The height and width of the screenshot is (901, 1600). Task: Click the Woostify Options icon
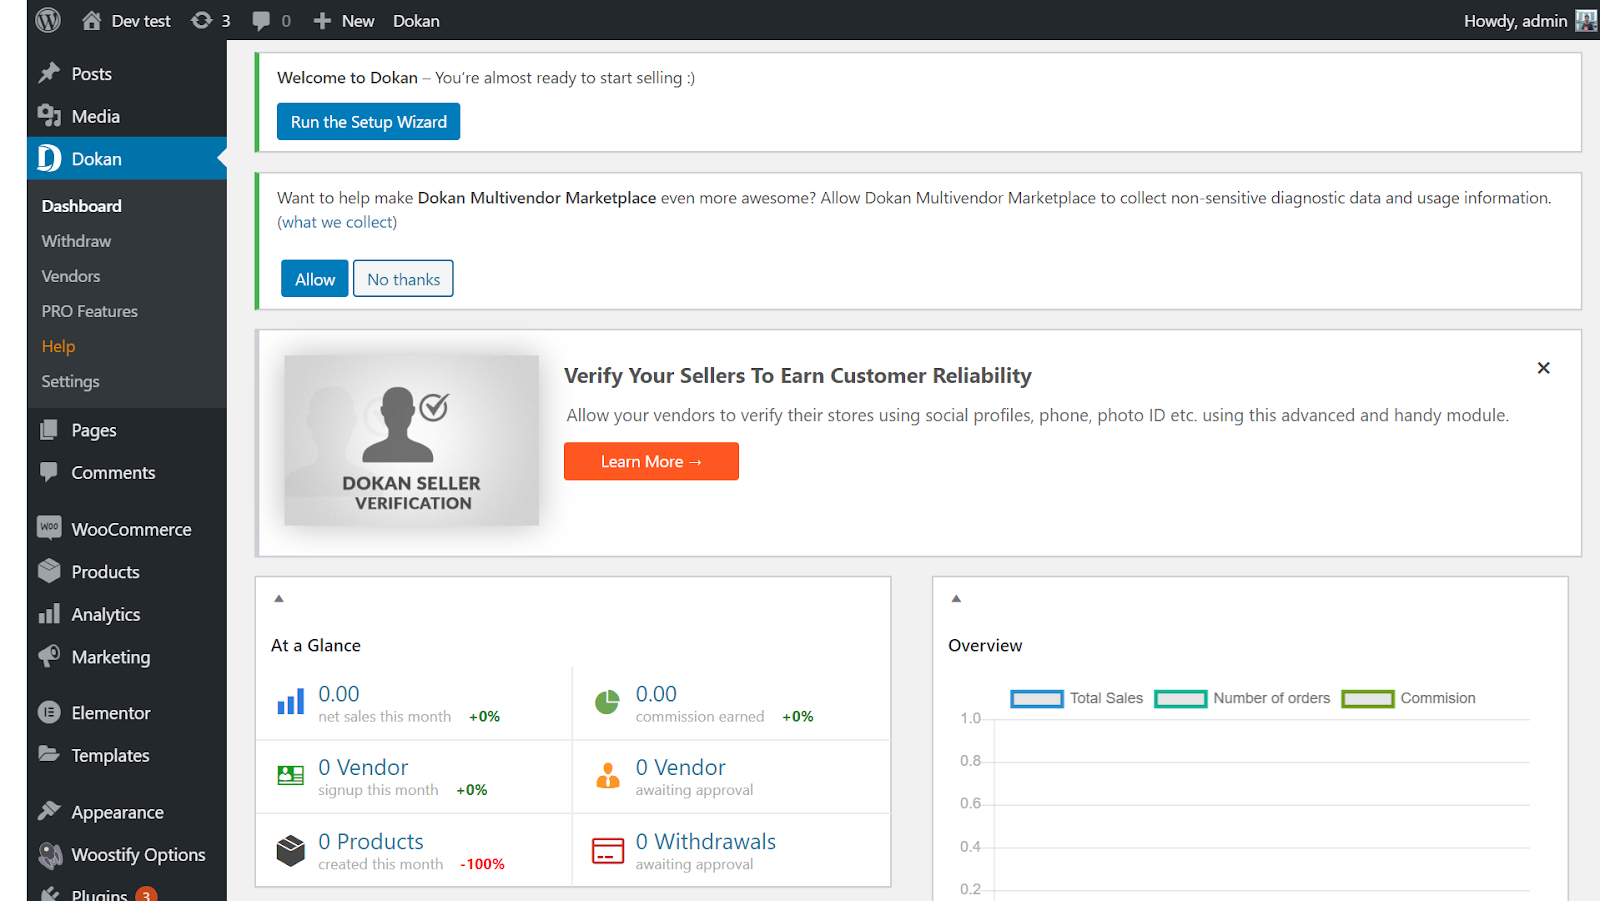point(49,855)
